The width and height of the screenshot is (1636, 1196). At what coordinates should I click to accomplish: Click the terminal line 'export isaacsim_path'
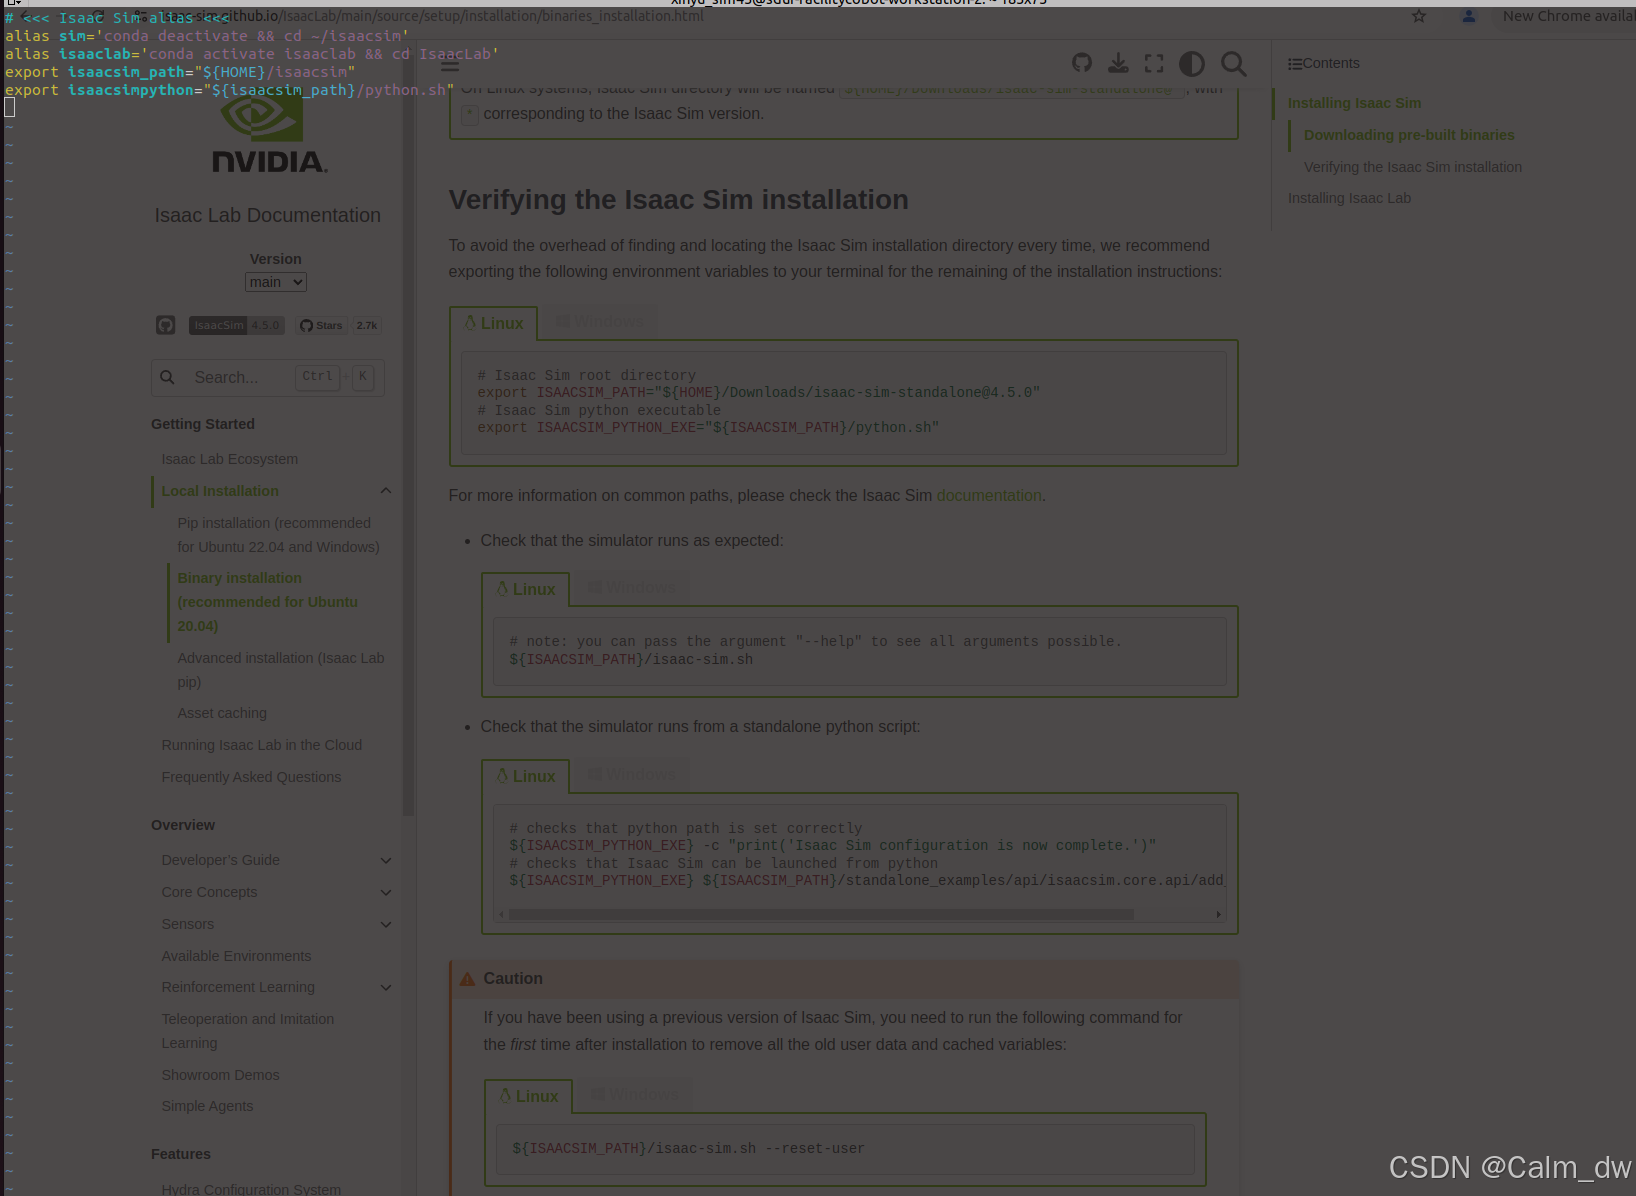(180, 72)
